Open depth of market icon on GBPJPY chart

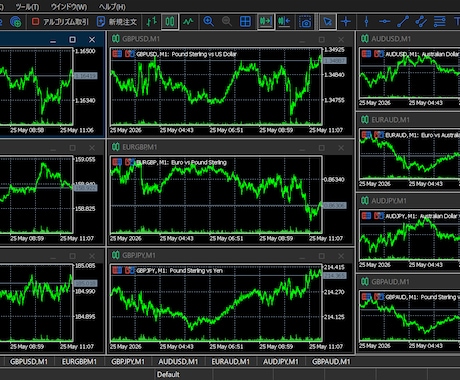point(129,270)
